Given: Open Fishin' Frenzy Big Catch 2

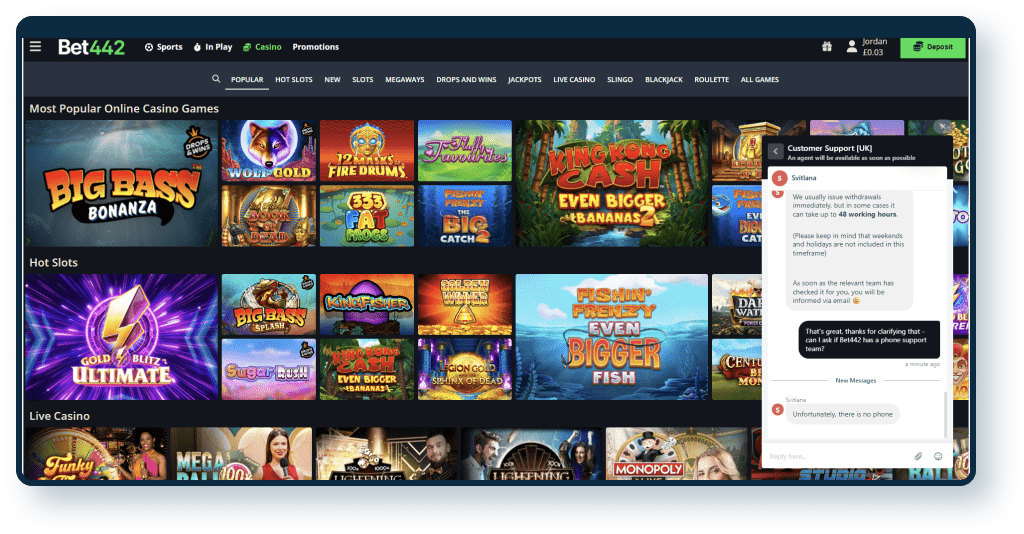Looking at the screenshot, I should [464, 215].
